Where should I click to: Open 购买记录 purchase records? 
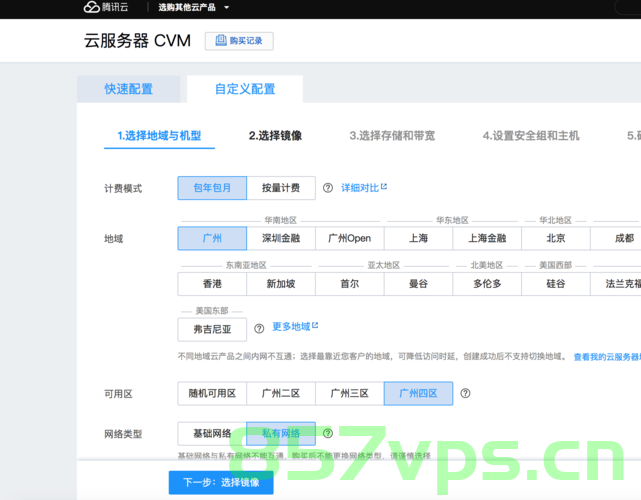point(239,41)
